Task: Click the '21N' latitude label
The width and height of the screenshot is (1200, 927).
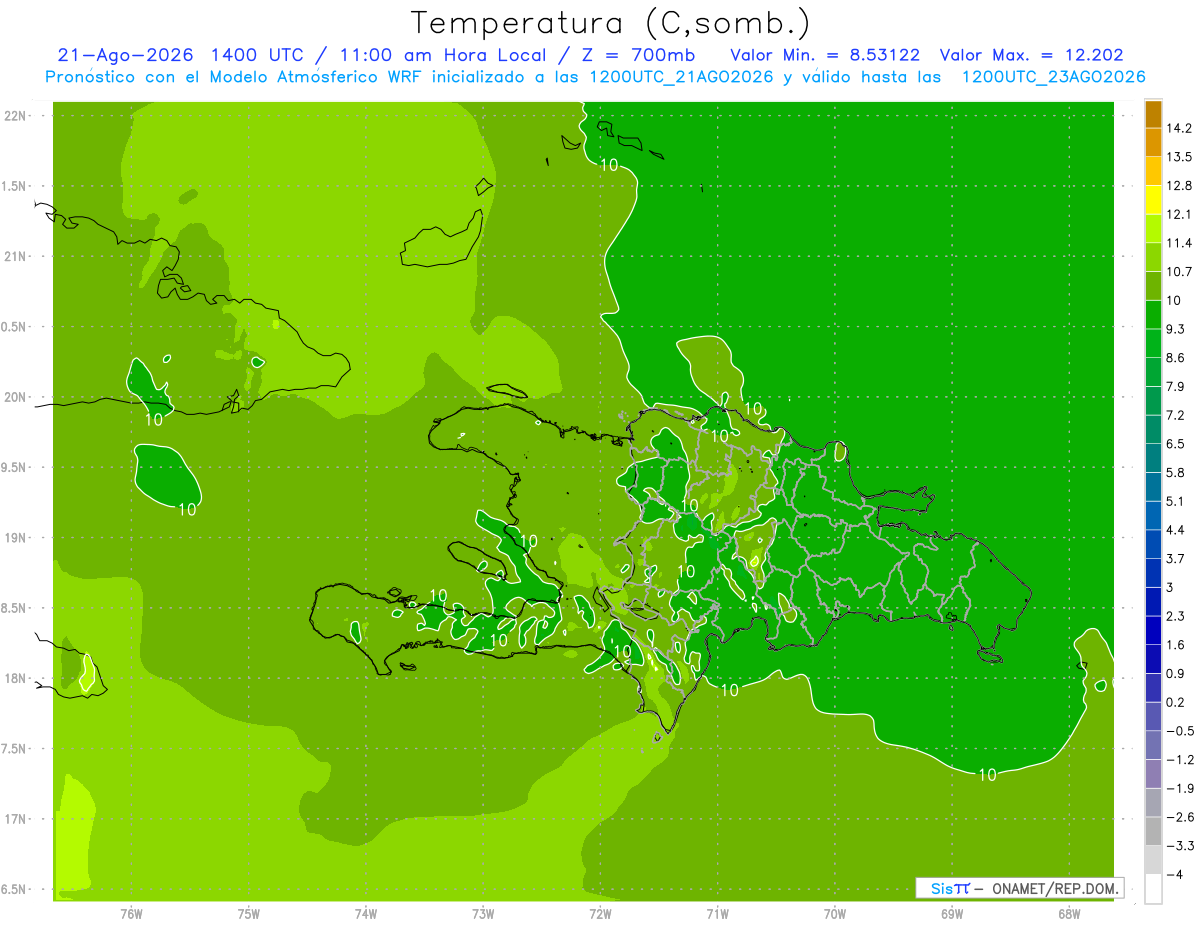Action: tap(17, 257)
